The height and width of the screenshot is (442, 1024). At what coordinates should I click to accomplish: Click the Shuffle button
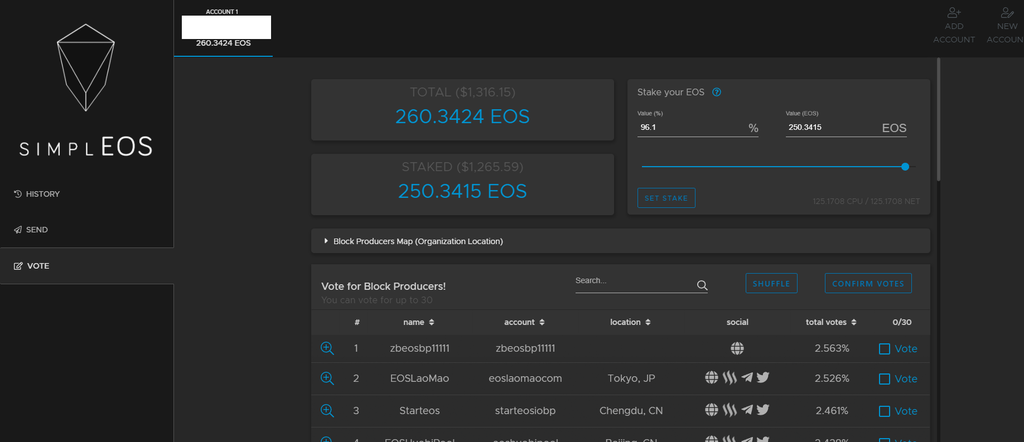point(771,283)
